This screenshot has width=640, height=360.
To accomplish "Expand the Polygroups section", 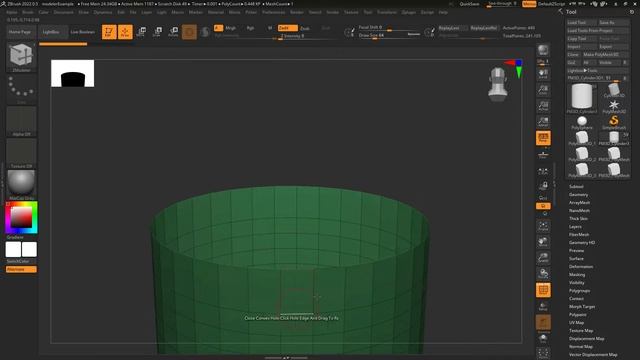I will click(x=579, y=291).
